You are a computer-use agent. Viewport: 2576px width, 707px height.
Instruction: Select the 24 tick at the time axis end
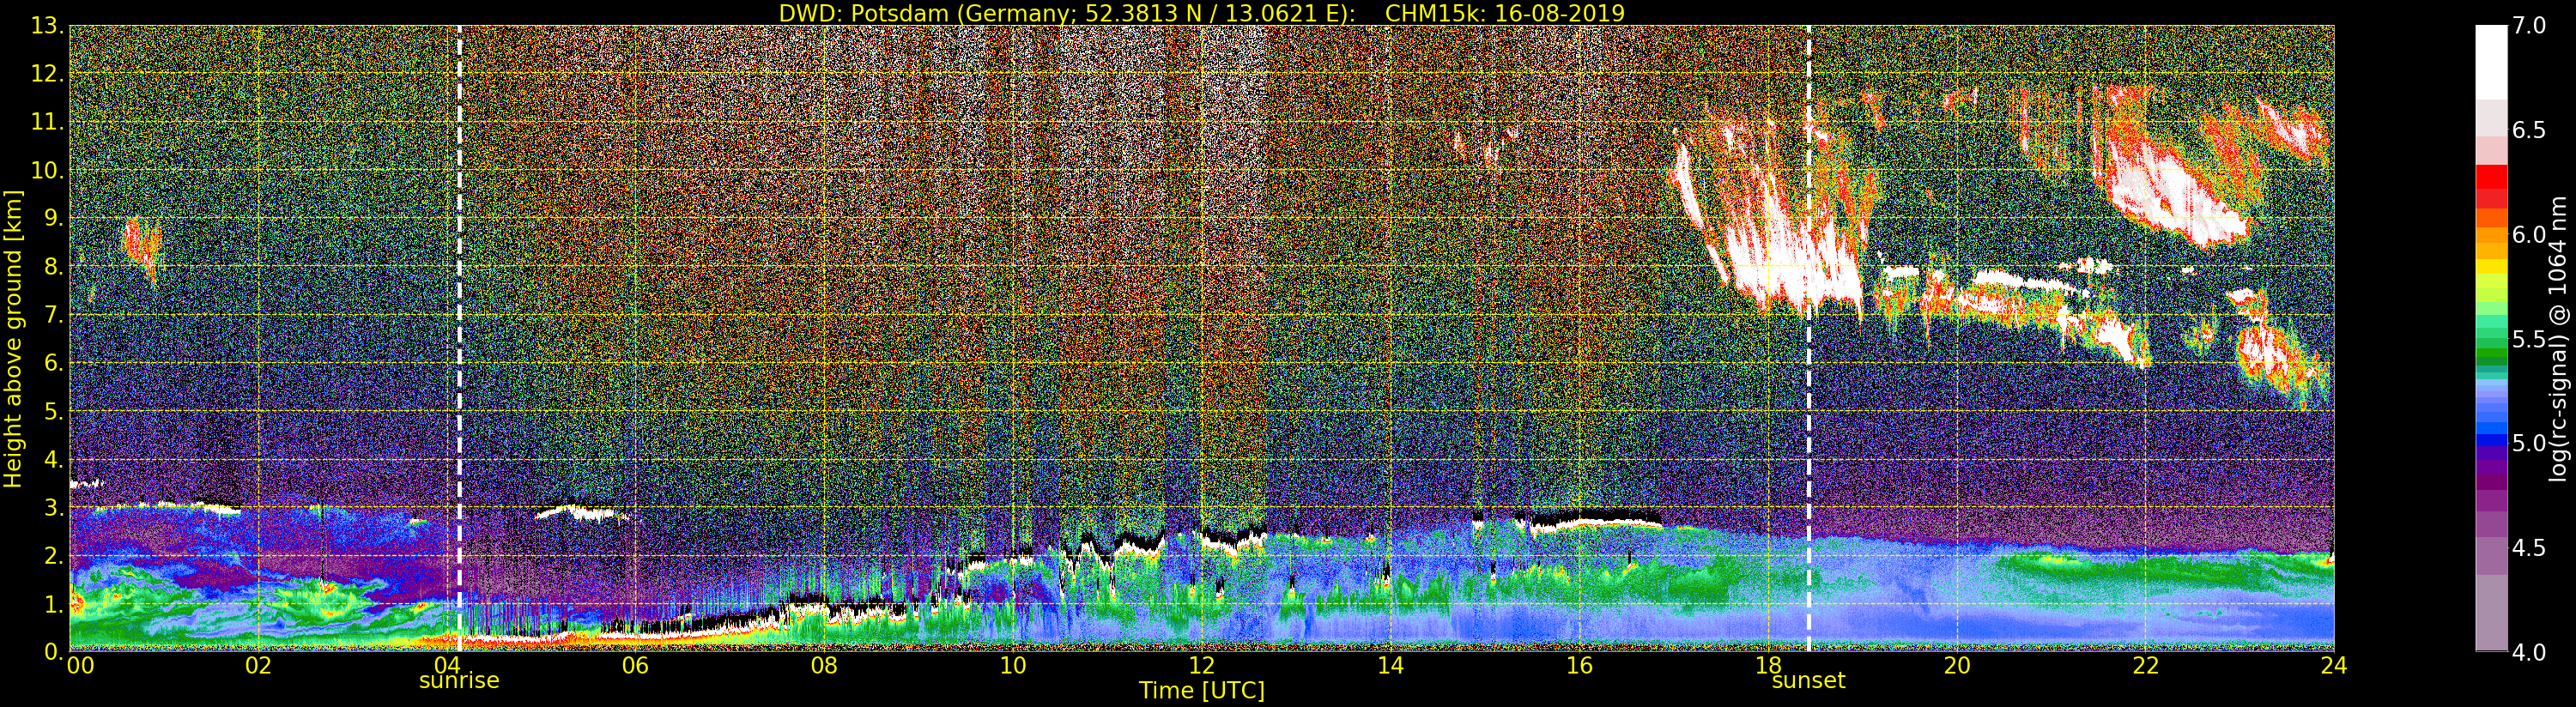pos(2333,666)
